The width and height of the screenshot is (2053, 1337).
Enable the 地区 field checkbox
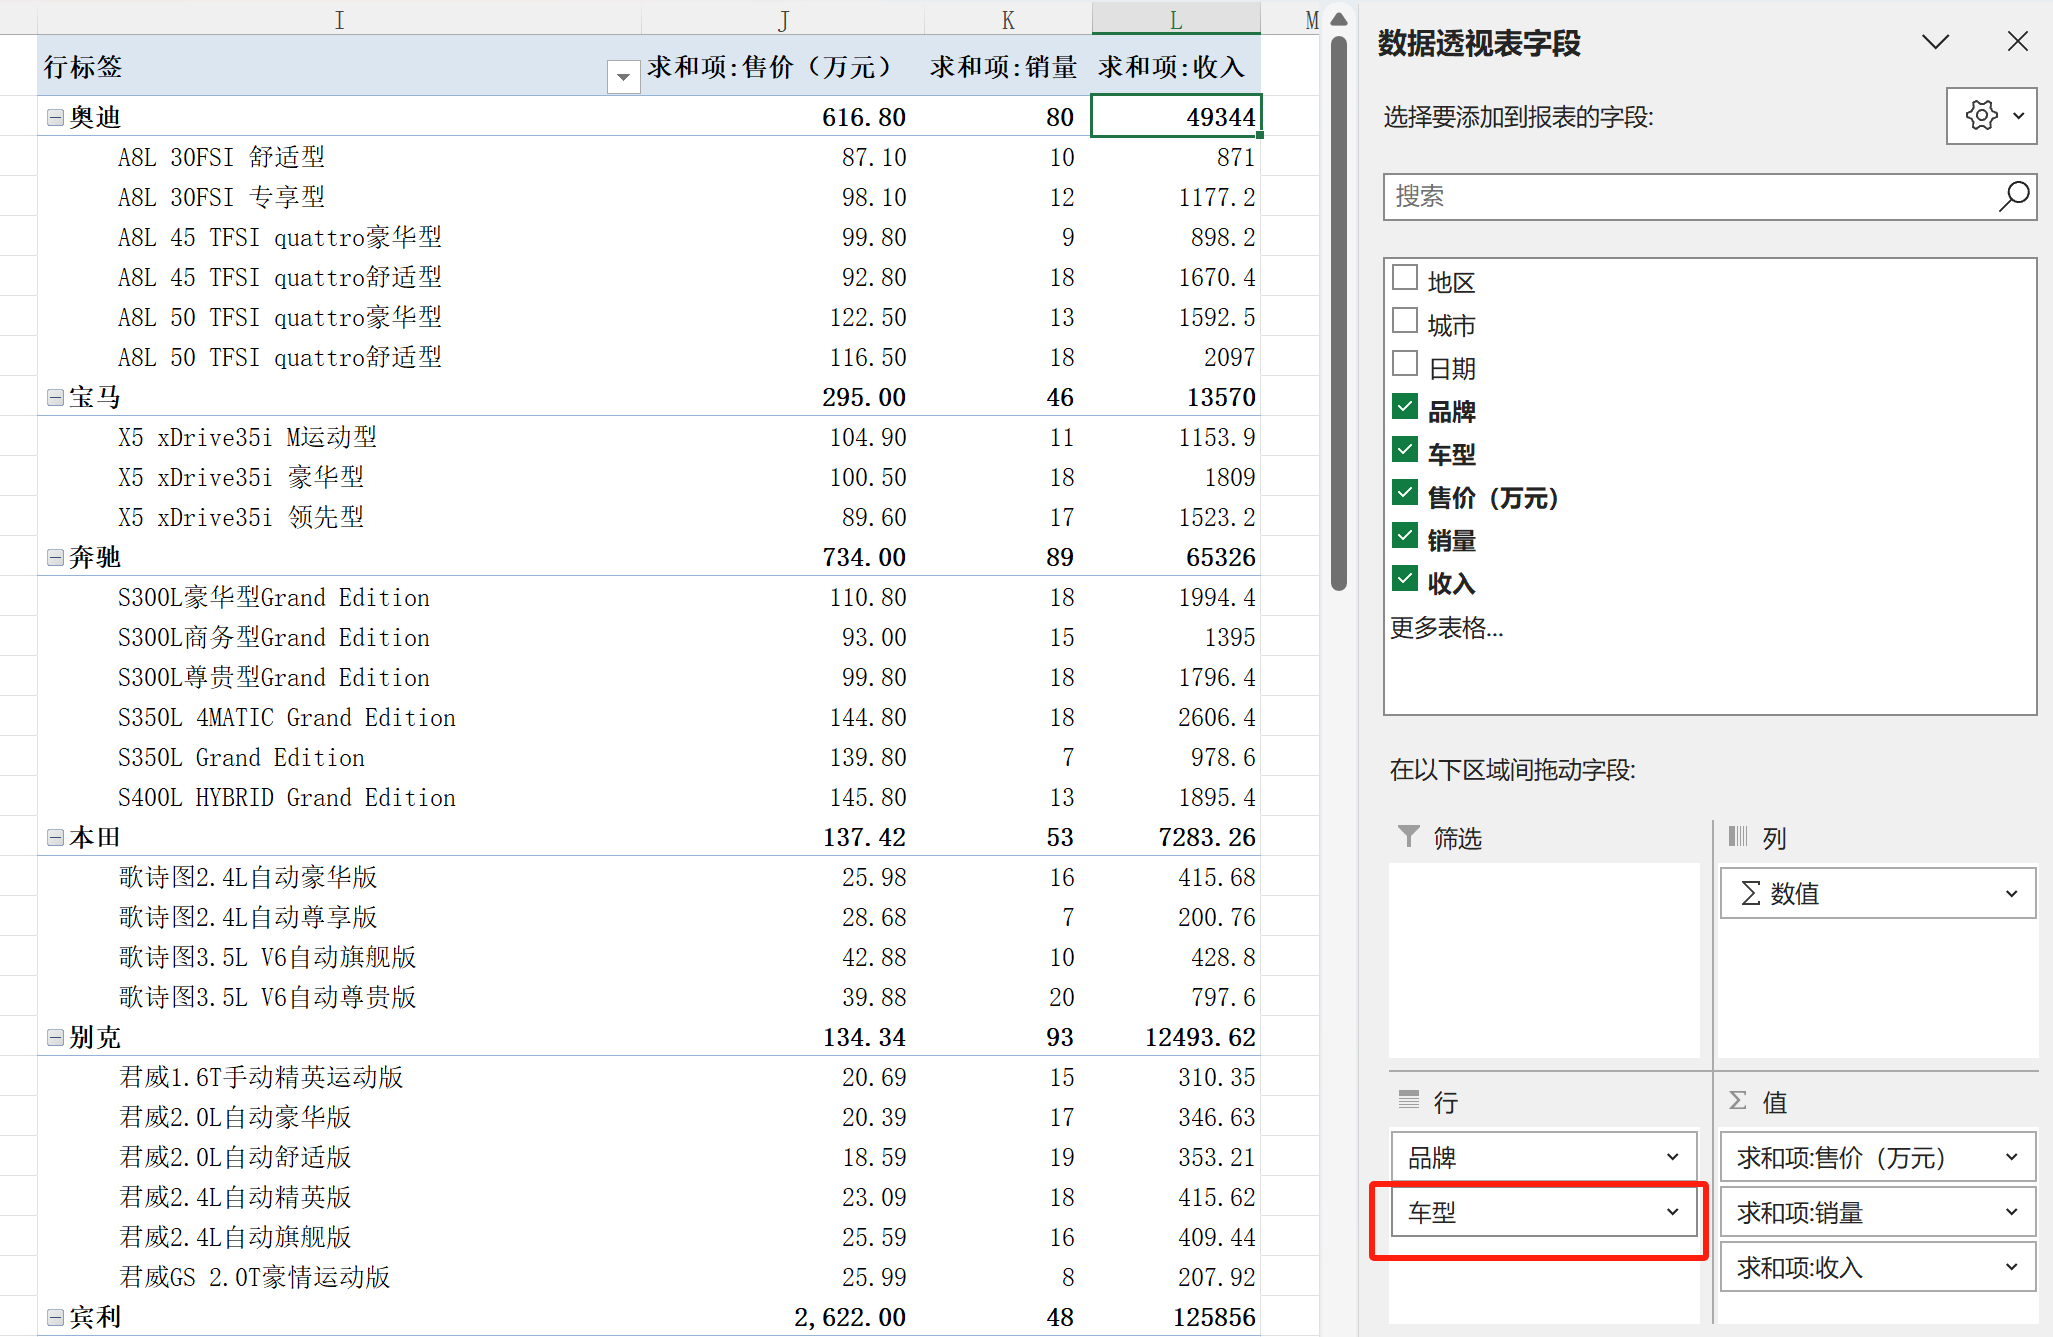coord(1405,278)
